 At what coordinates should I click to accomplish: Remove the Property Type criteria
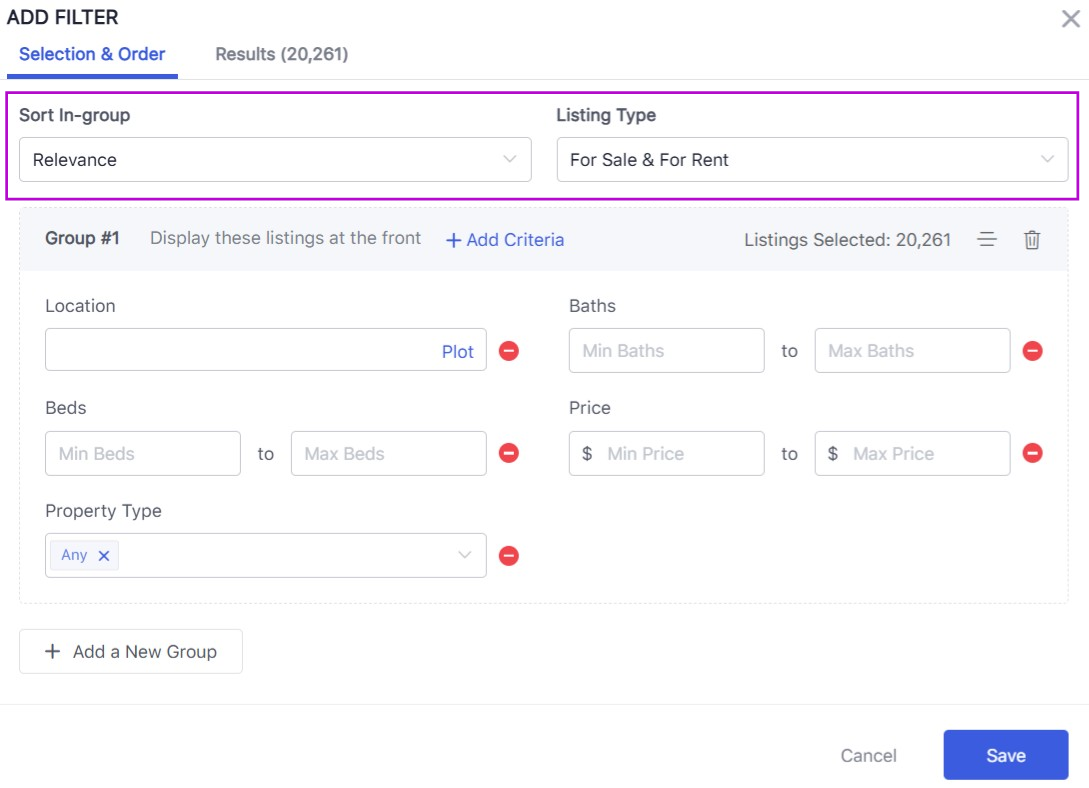(509, 556)
